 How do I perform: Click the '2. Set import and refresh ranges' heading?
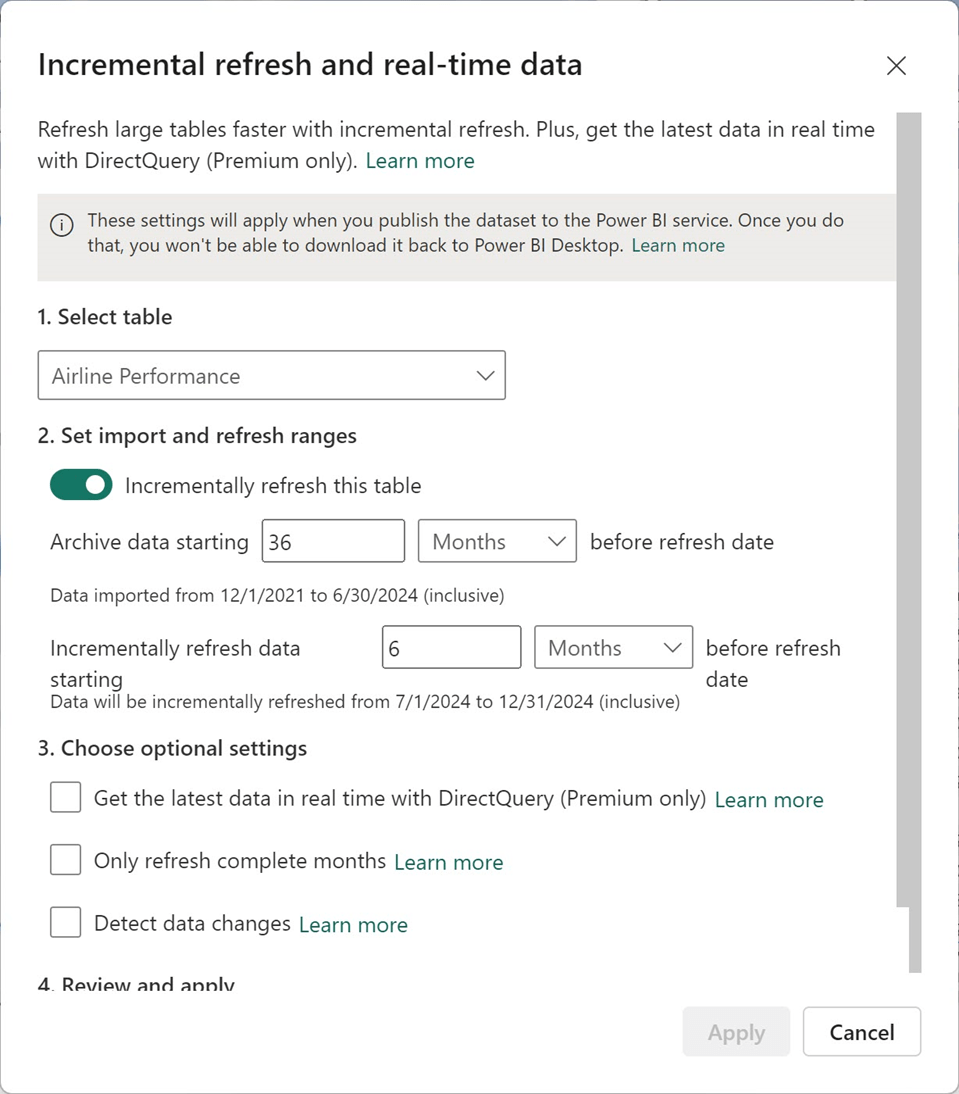(197, 435)
